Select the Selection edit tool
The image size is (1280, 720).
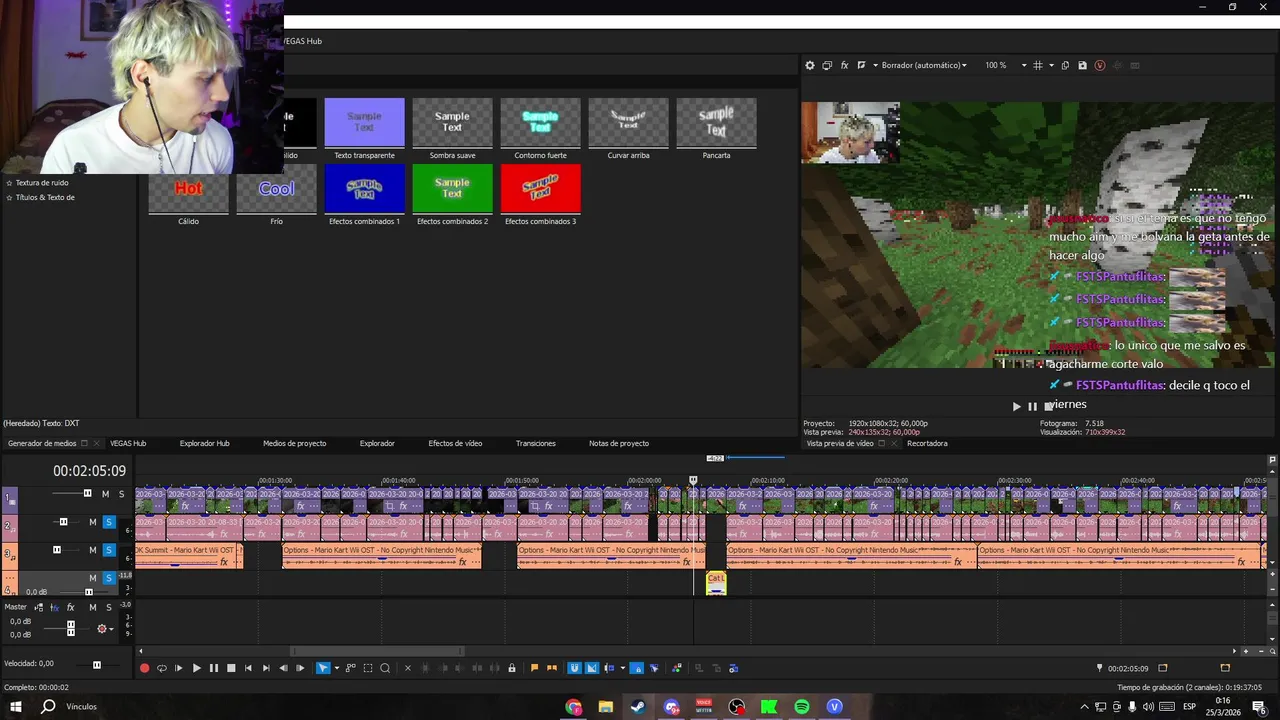tap(368, 668)
